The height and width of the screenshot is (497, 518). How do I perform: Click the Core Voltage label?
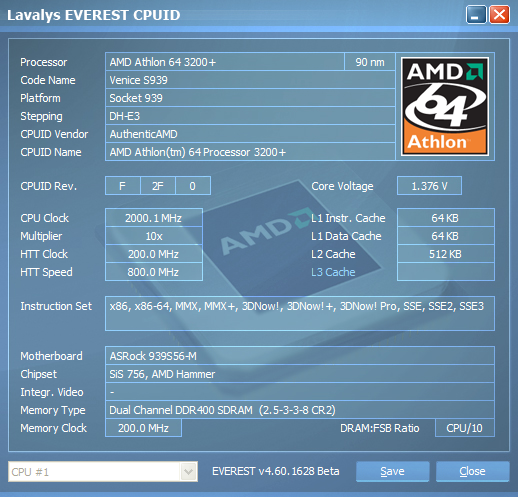(x=342, y=186)
